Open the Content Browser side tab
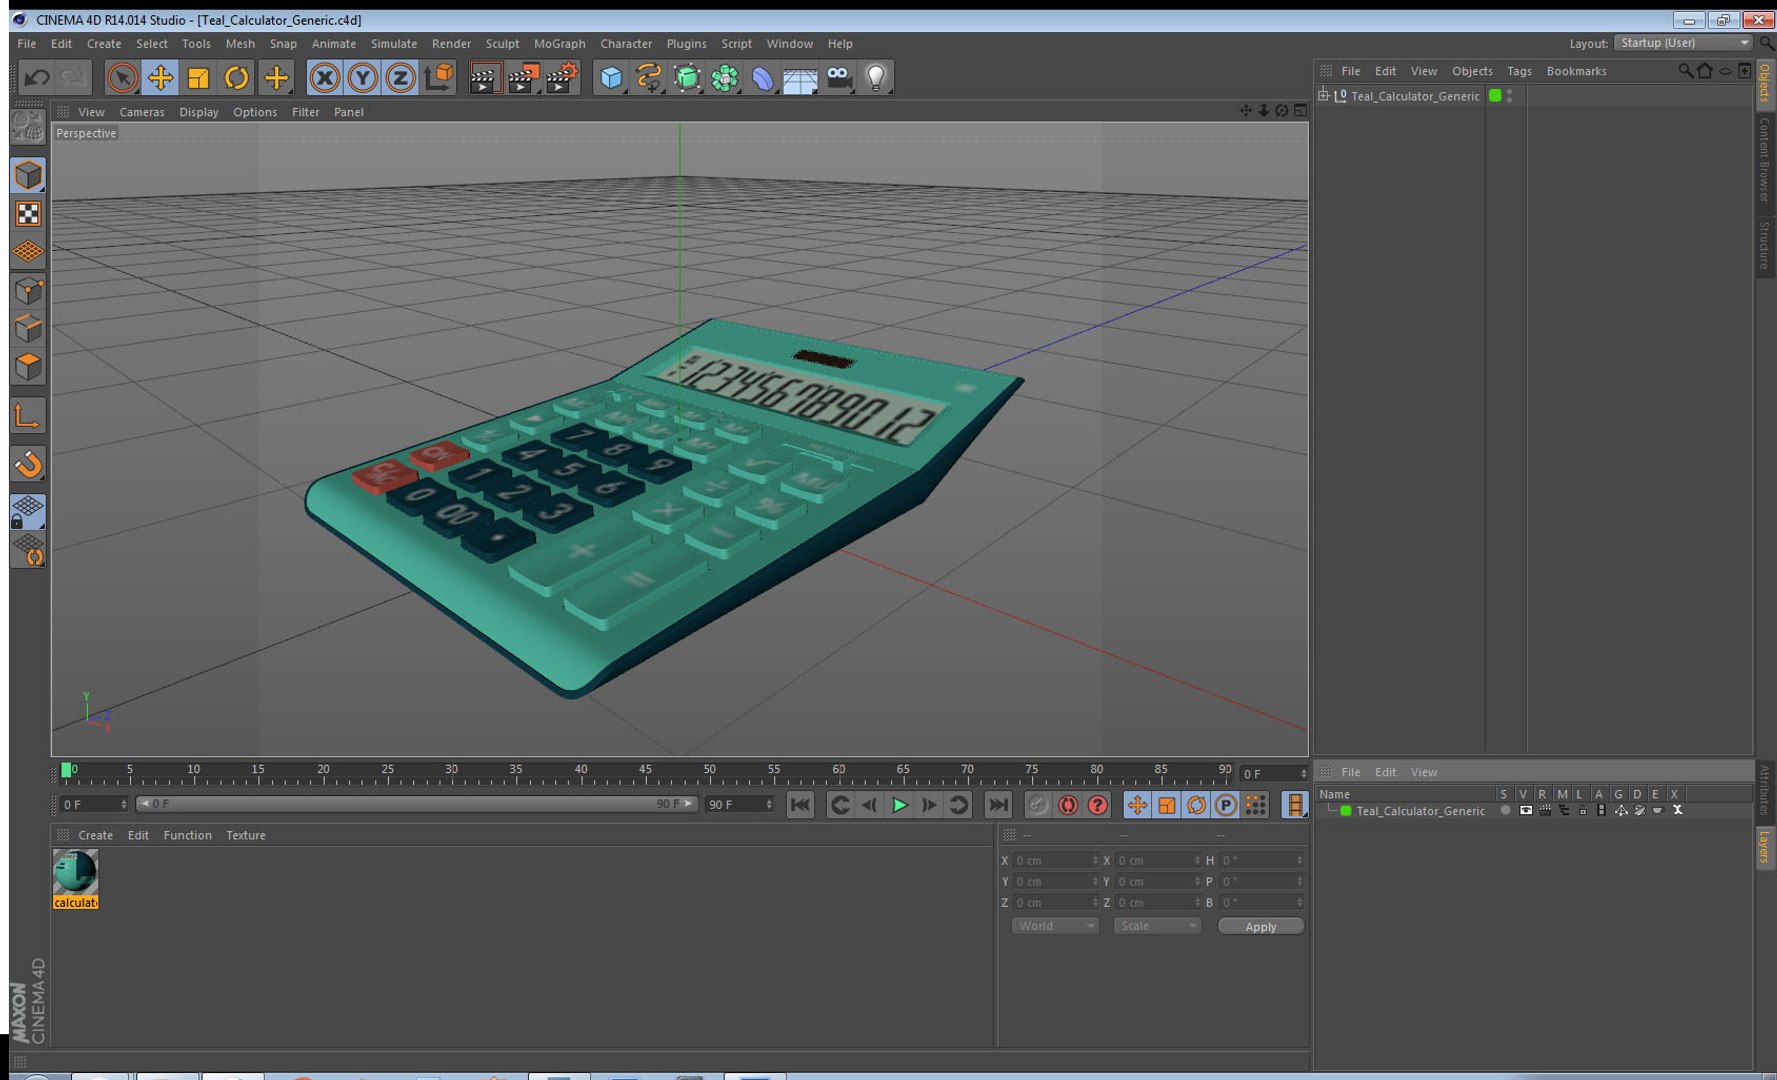 pos(1765,159)
